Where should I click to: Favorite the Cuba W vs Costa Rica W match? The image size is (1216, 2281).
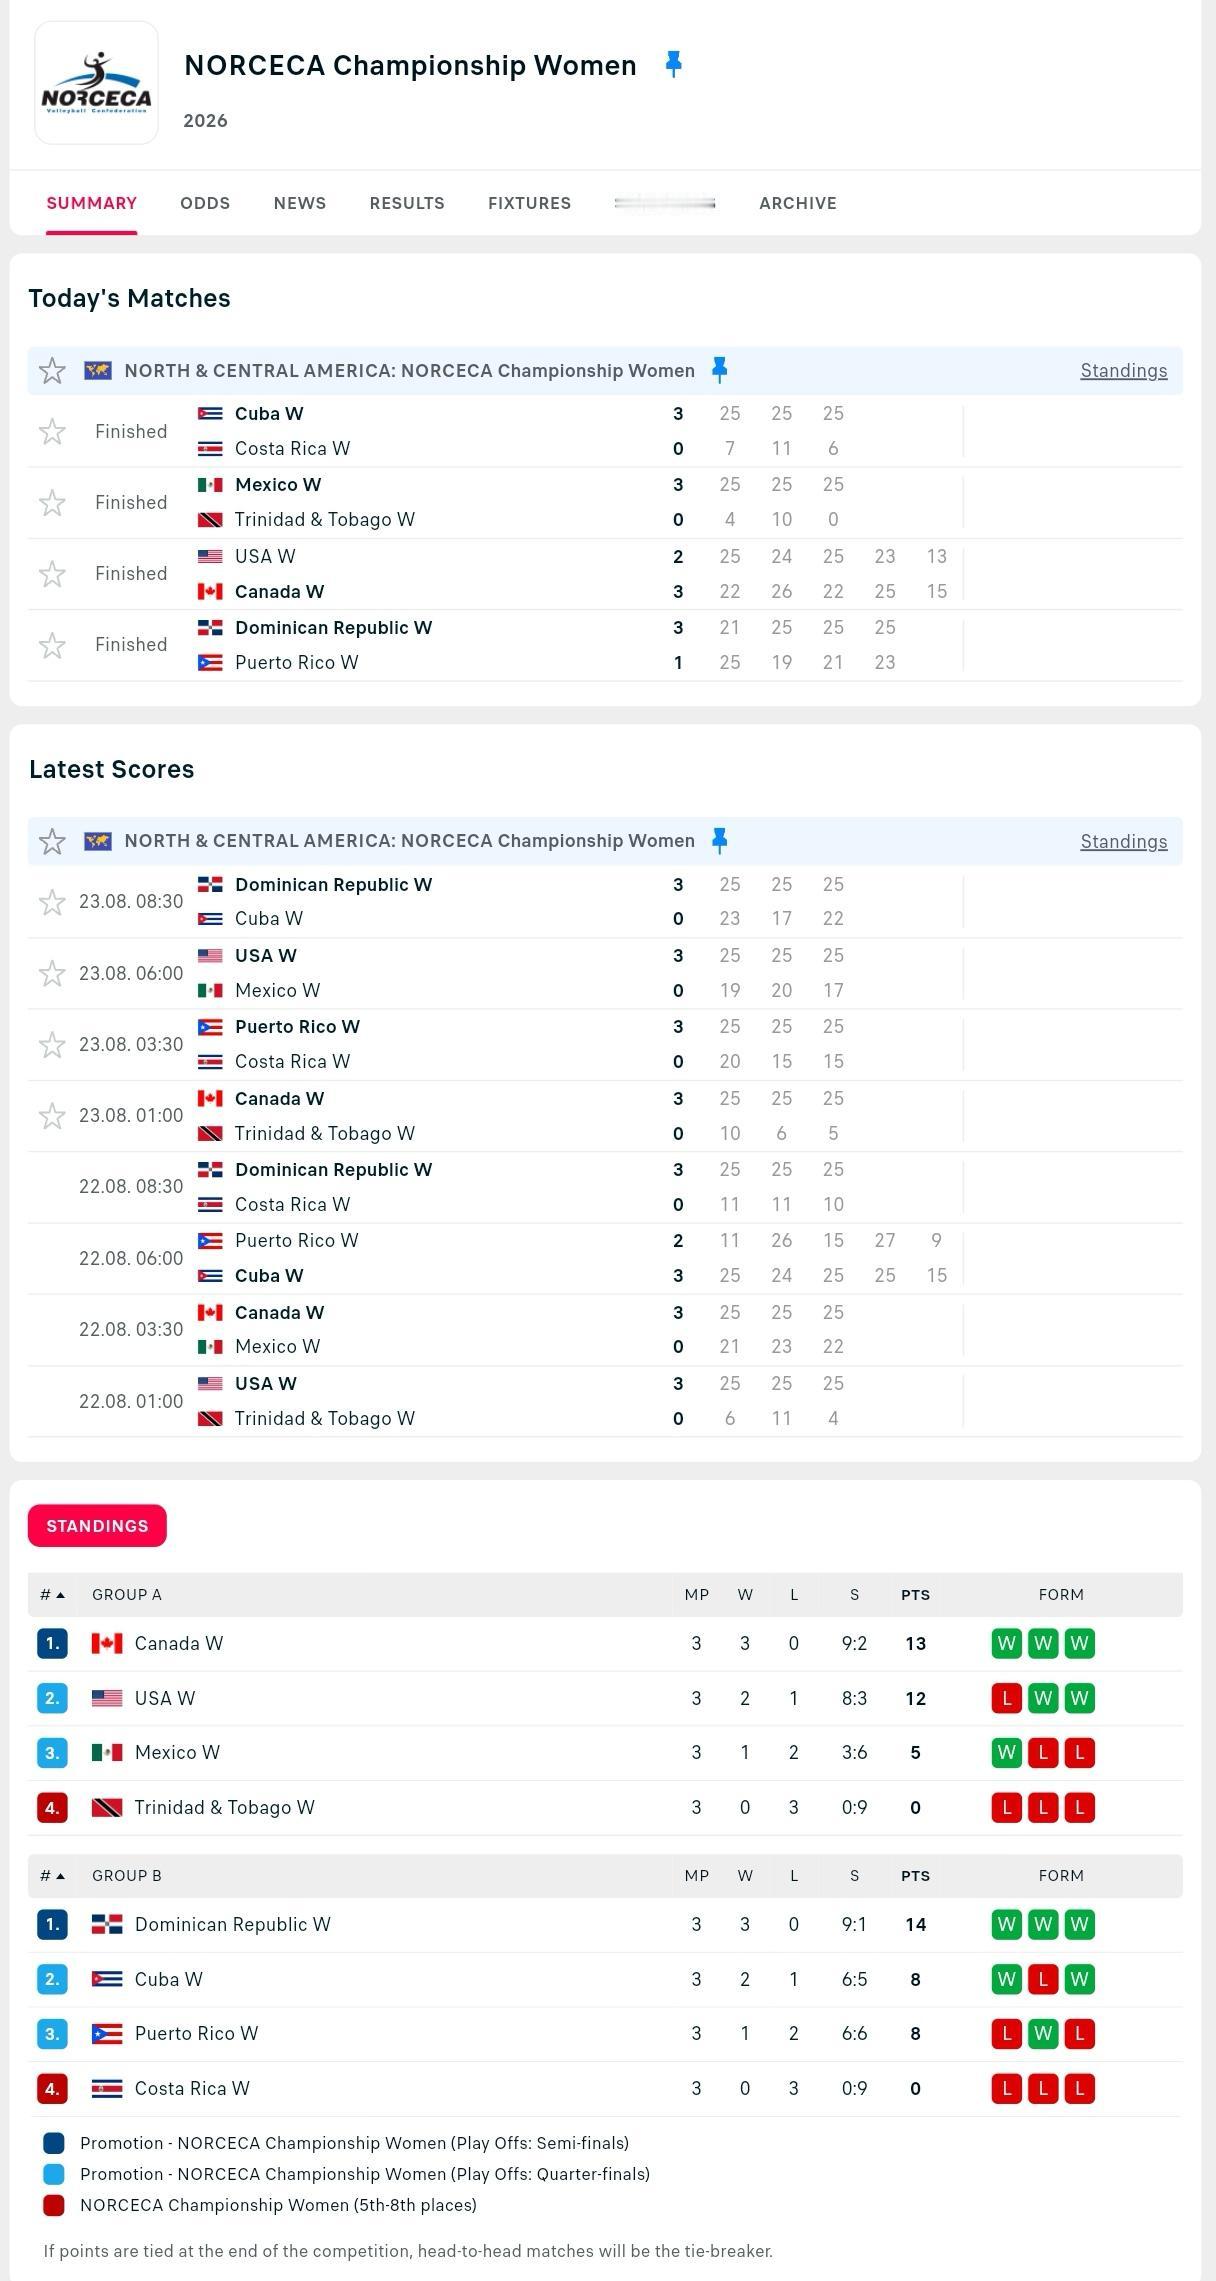52,431
